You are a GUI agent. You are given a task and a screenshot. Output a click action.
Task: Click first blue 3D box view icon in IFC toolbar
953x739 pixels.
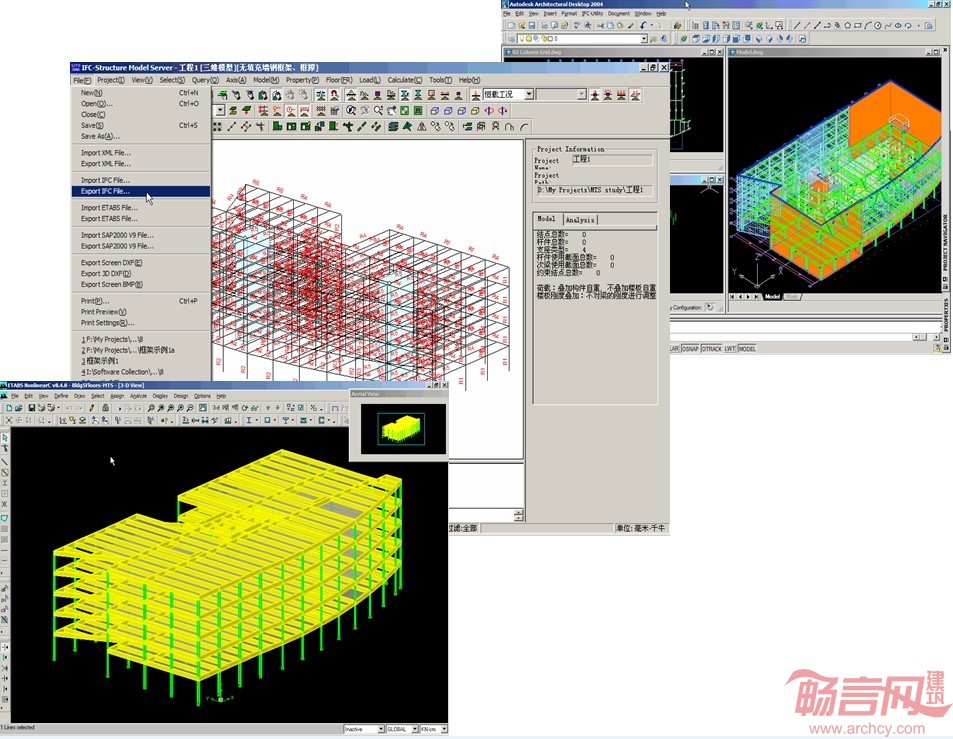(x=435, y=111)
